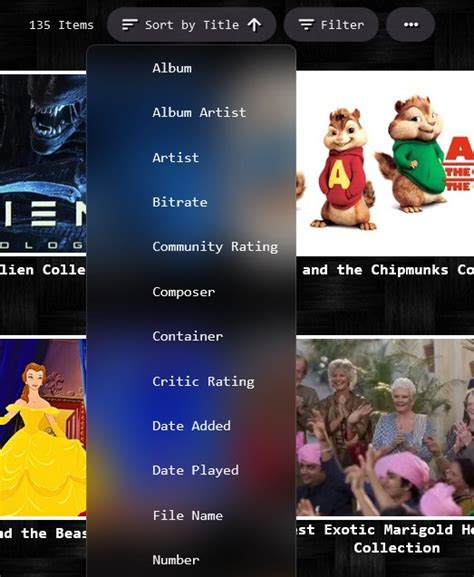Sort items by Bitrate
Viewport: 474px width, 577px height.
pyautogui.click(x=191, y=202)
